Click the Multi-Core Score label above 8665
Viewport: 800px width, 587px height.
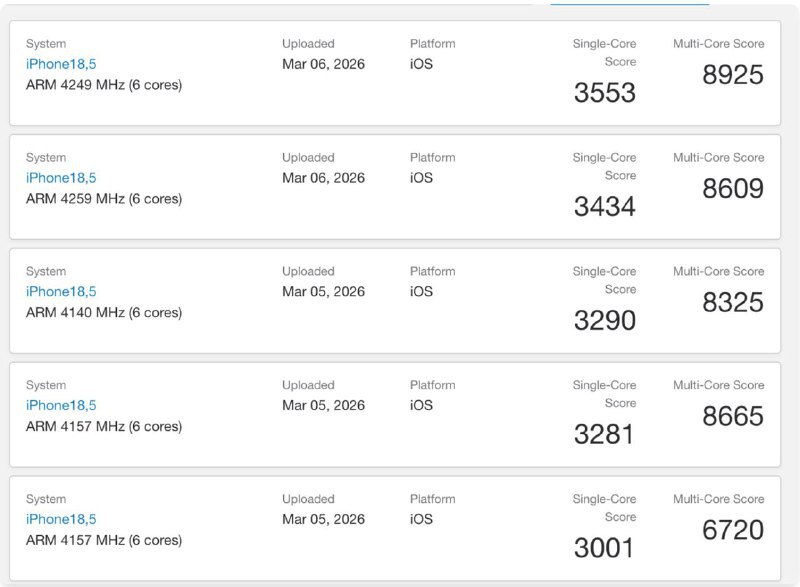pyautogui.click(x=718, y=385)
